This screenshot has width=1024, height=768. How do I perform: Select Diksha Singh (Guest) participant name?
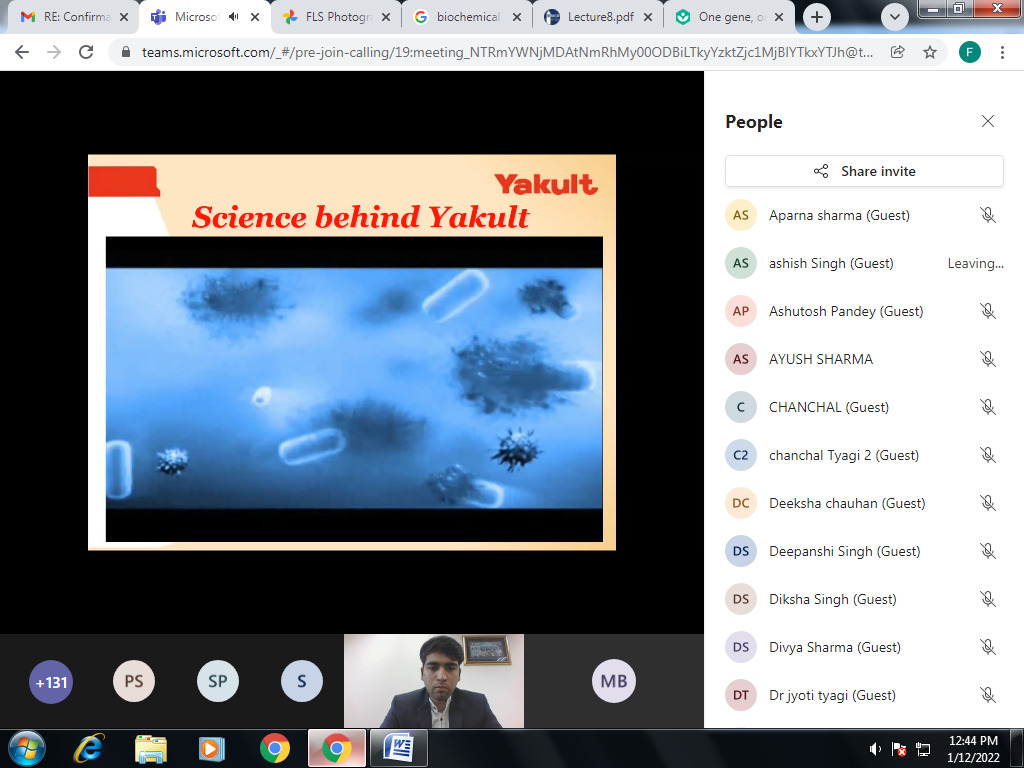pyautogui.click(x=833, y=599)
